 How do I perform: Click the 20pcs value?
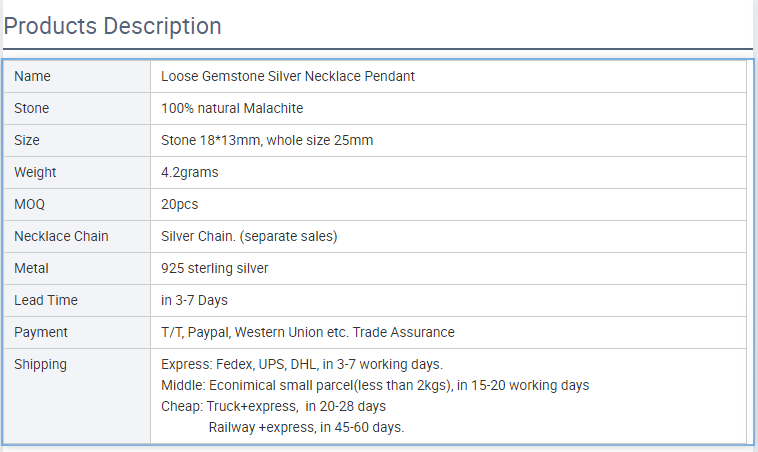point(180,204)
